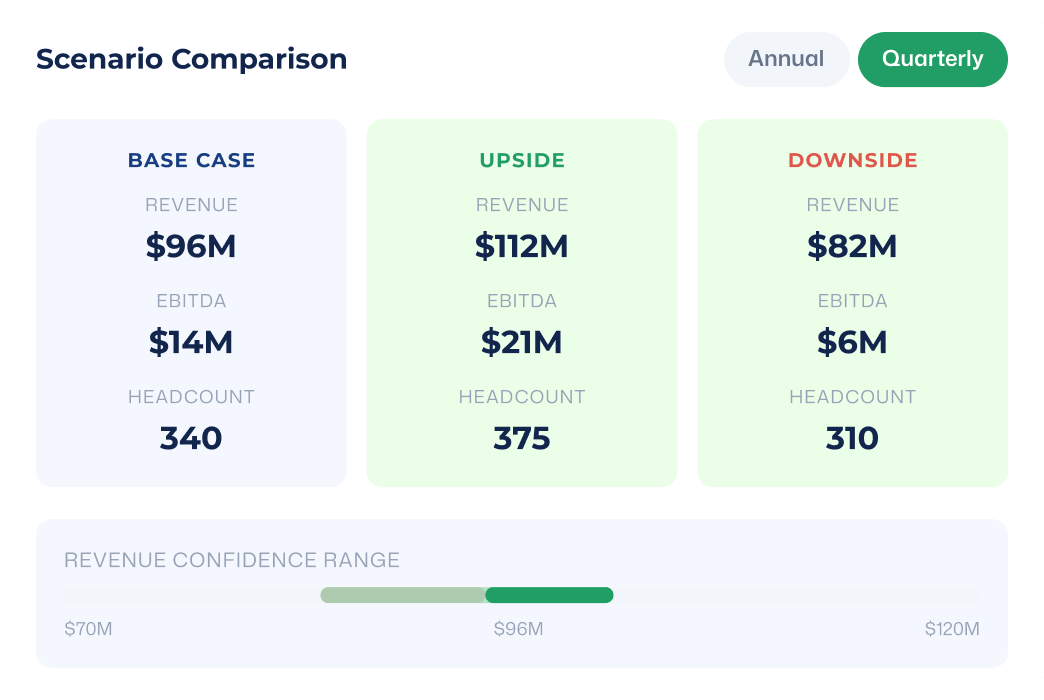This screenshot has width=1044, height=700.
Task: Click the Downside revenue $82M value
Action: pyautogui.click(x=852, y=246)
